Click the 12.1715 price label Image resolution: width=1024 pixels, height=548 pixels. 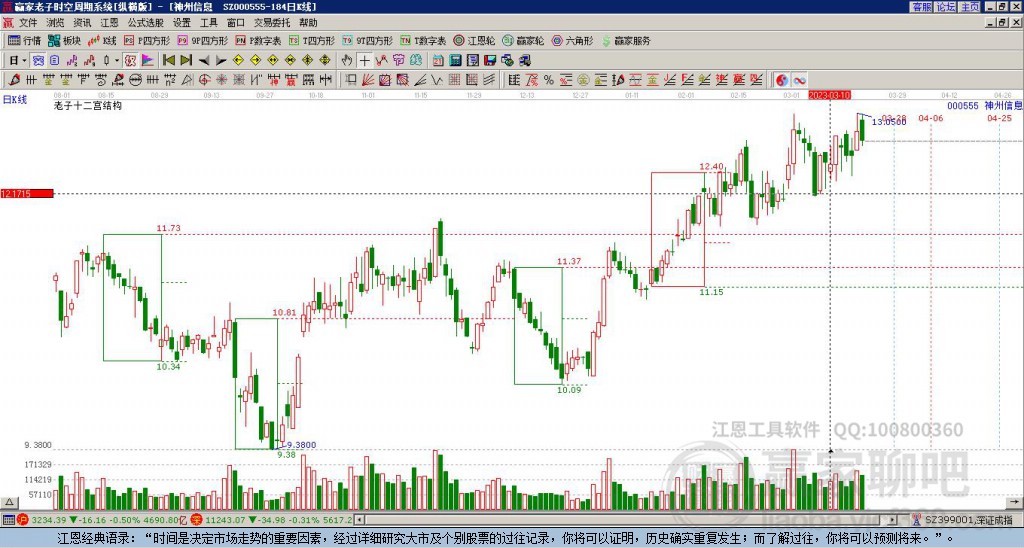tap(27, 193)
